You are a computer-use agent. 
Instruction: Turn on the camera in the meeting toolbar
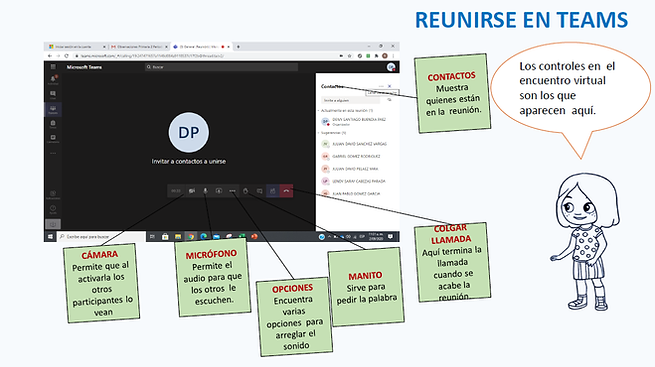click(192, 191)
